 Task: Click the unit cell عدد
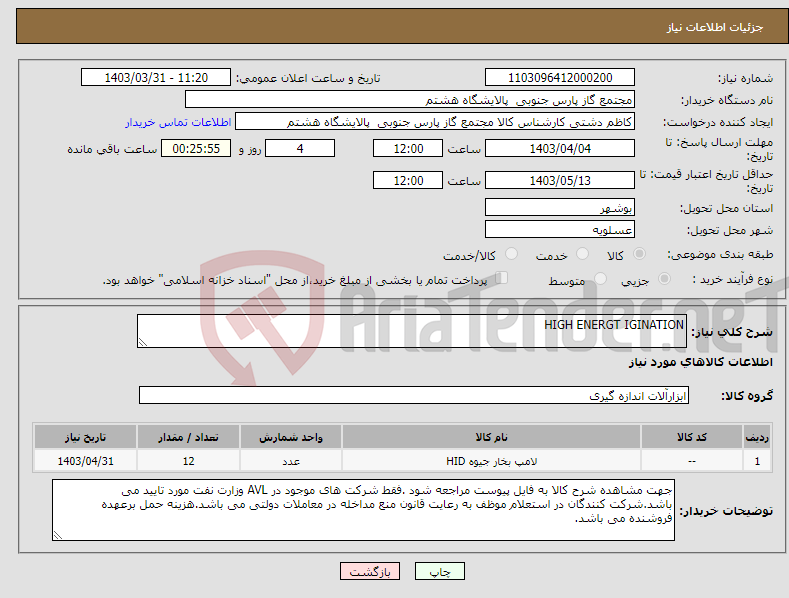tap(291, 461)
